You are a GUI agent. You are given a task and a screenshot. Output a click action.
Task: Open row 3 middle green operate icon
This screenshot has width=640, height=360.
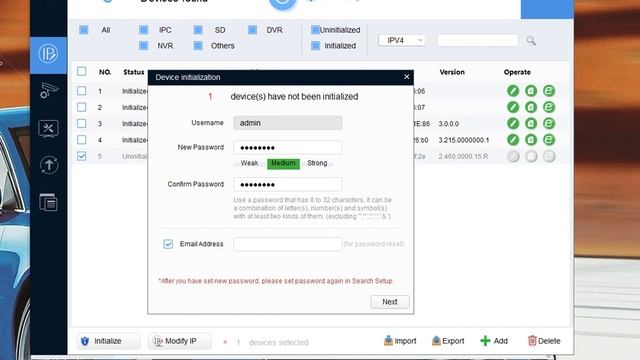click(531, 123)
